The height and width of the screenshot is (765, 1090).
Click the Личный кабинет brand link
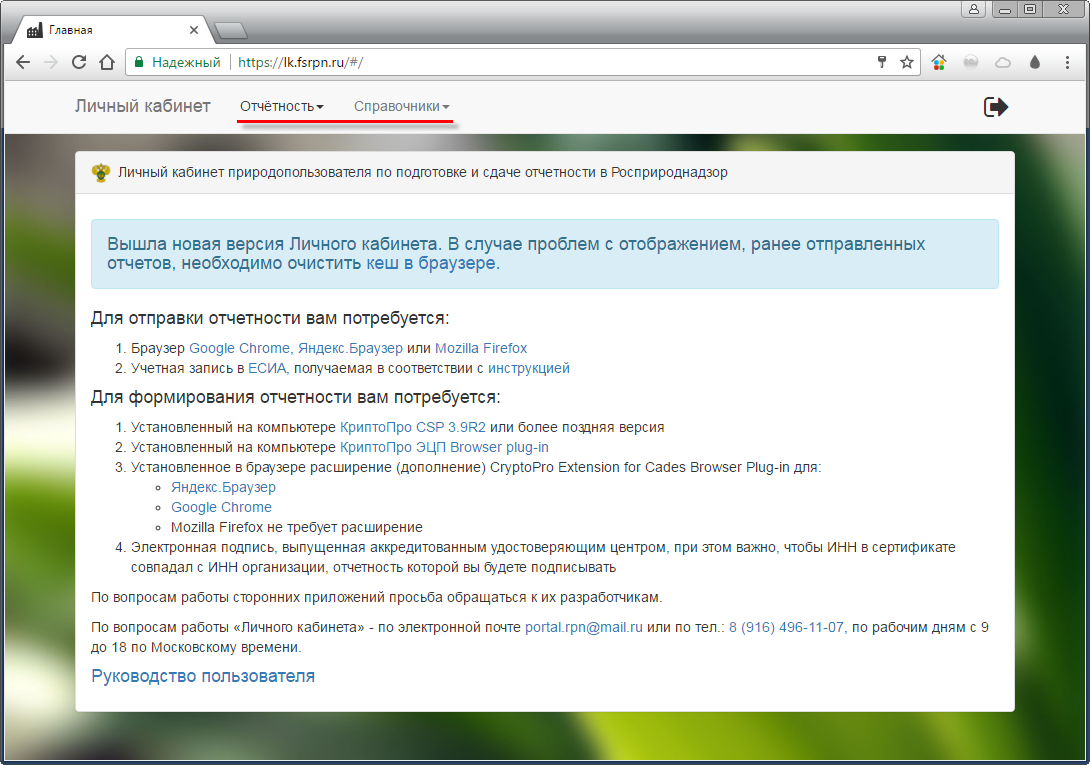143,106
